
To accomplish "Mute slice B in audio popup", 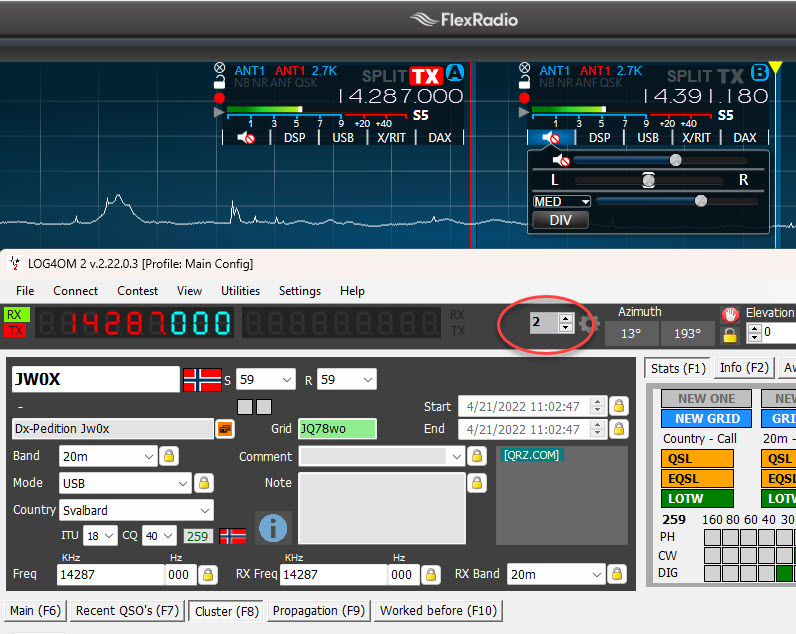I will tap(561, 160).
